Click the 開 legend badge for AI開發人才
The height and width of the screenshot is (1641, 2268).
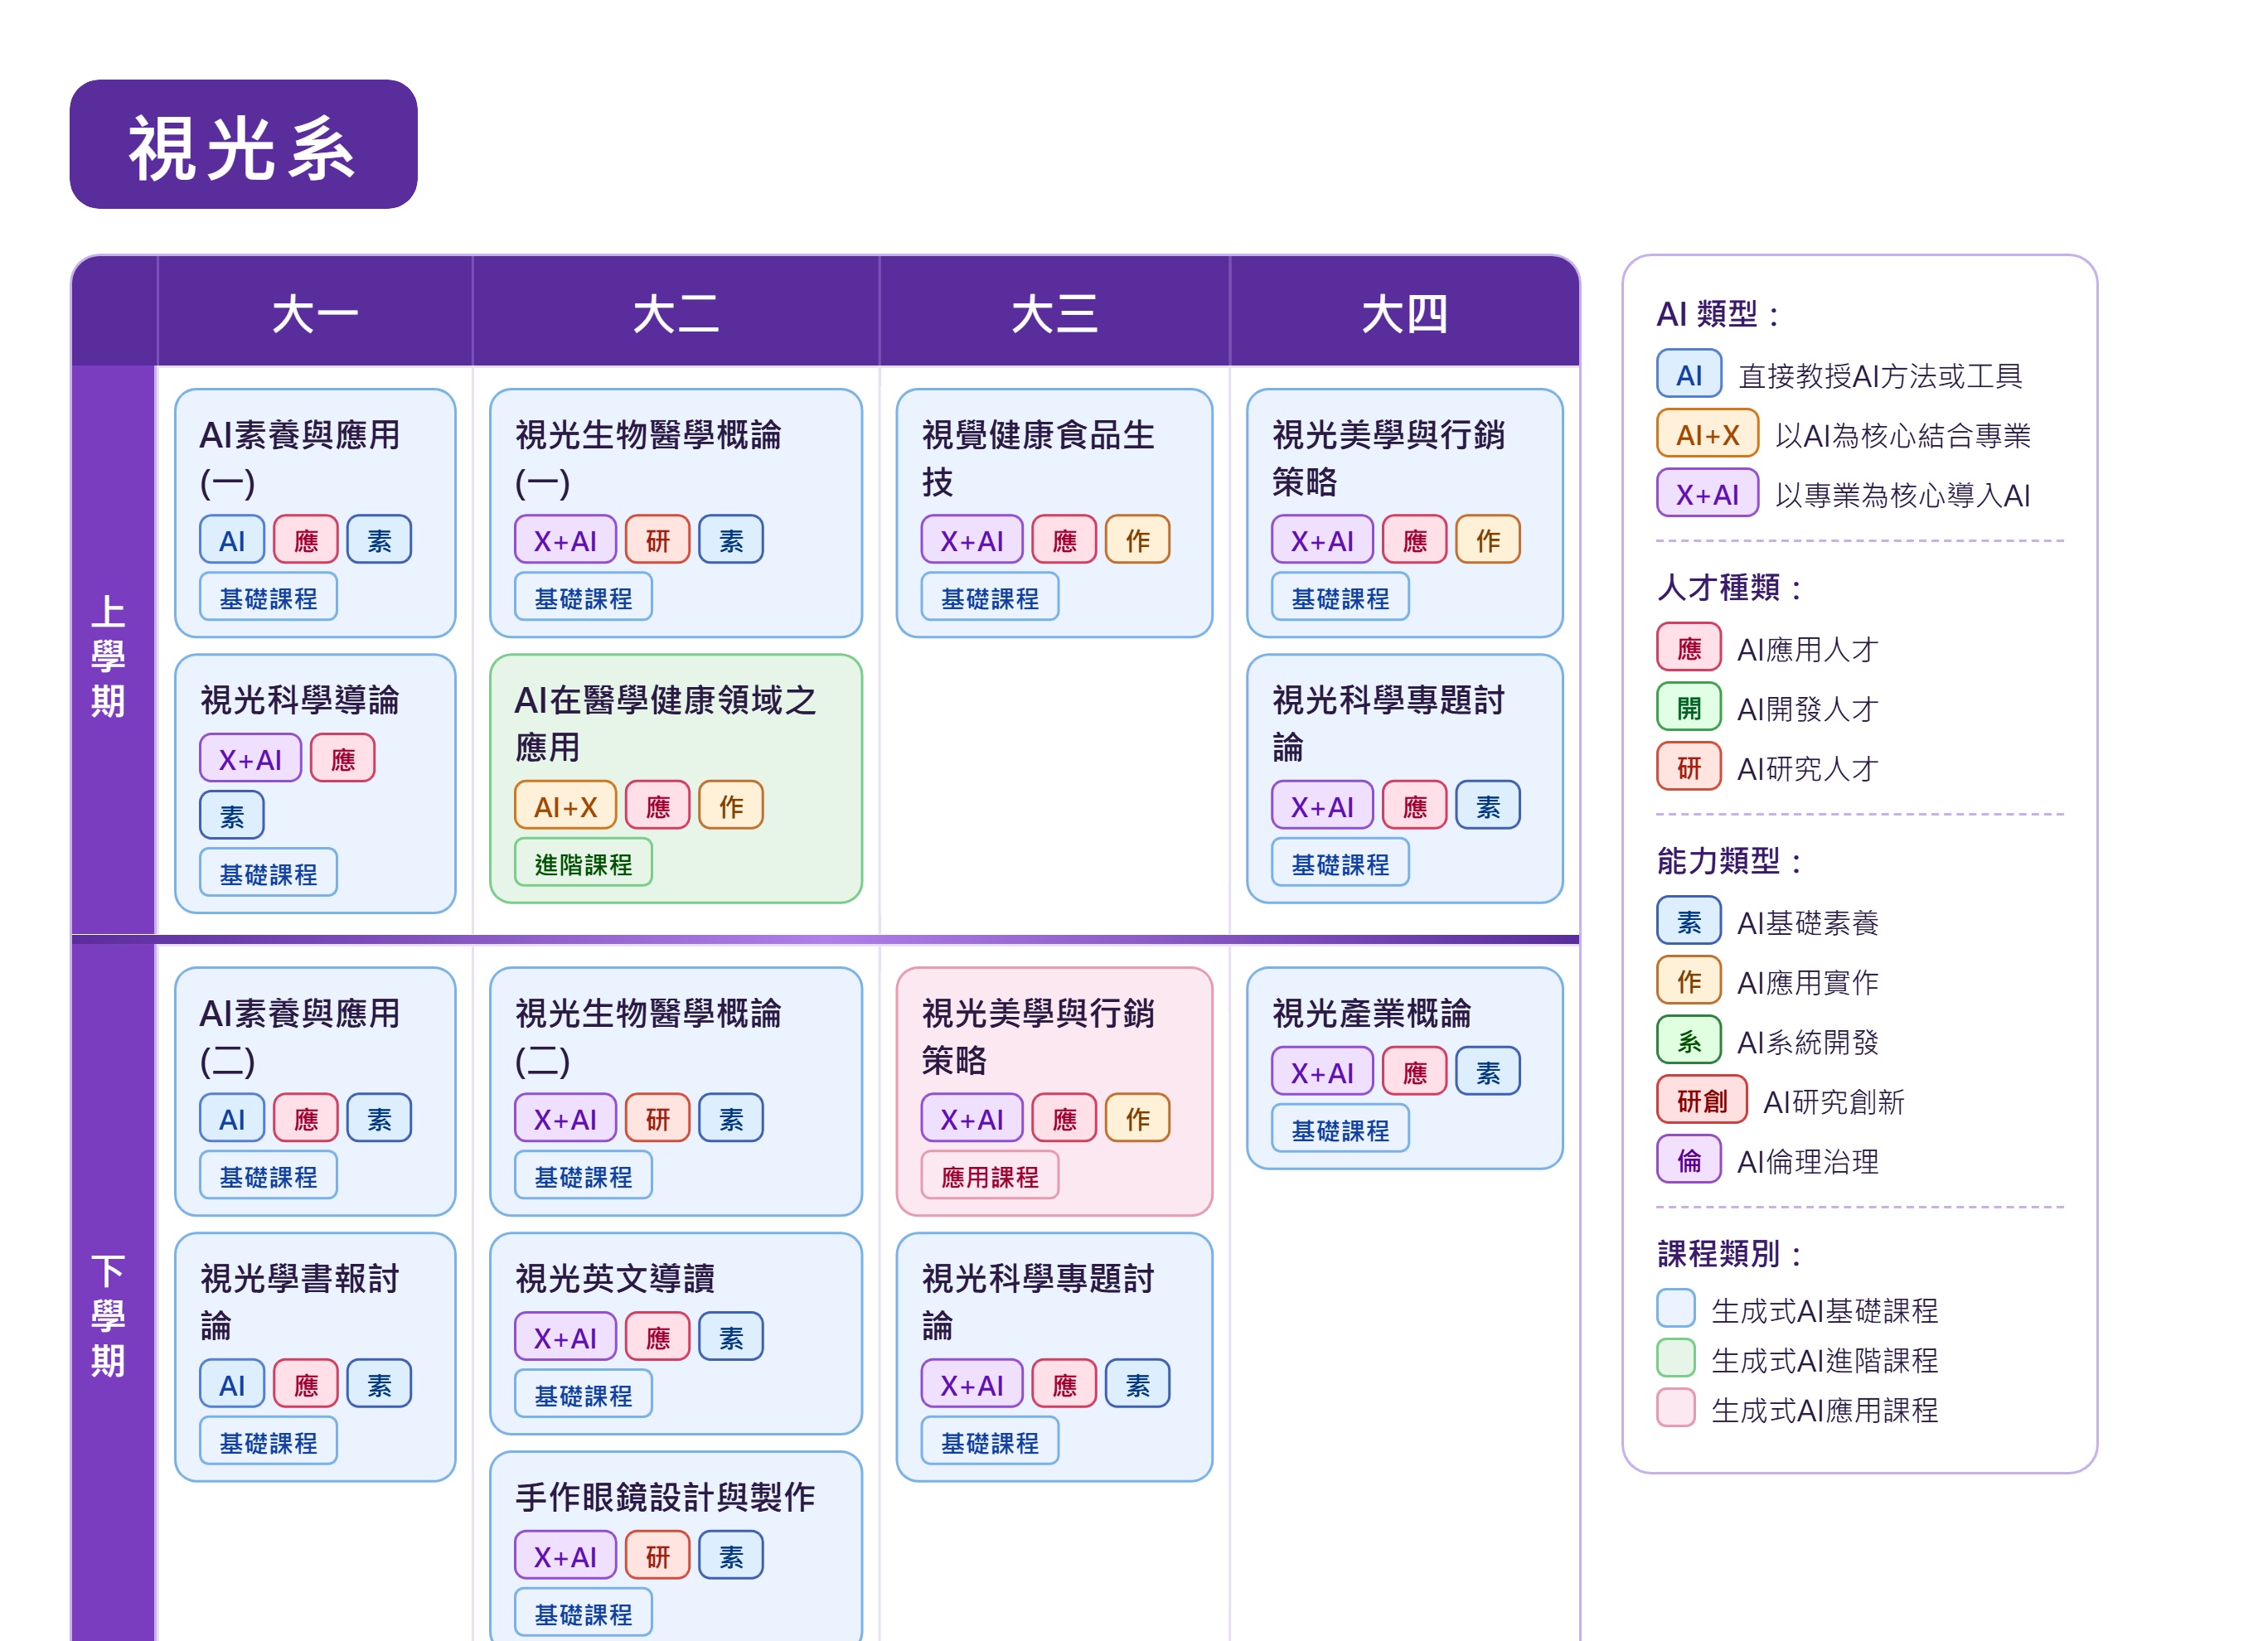1689,708
